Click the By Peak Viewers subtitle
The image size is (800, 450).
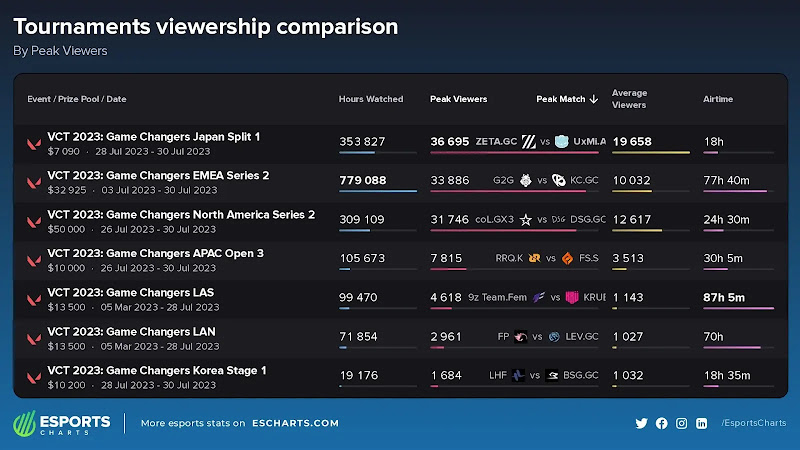click(x=60, y=51)
